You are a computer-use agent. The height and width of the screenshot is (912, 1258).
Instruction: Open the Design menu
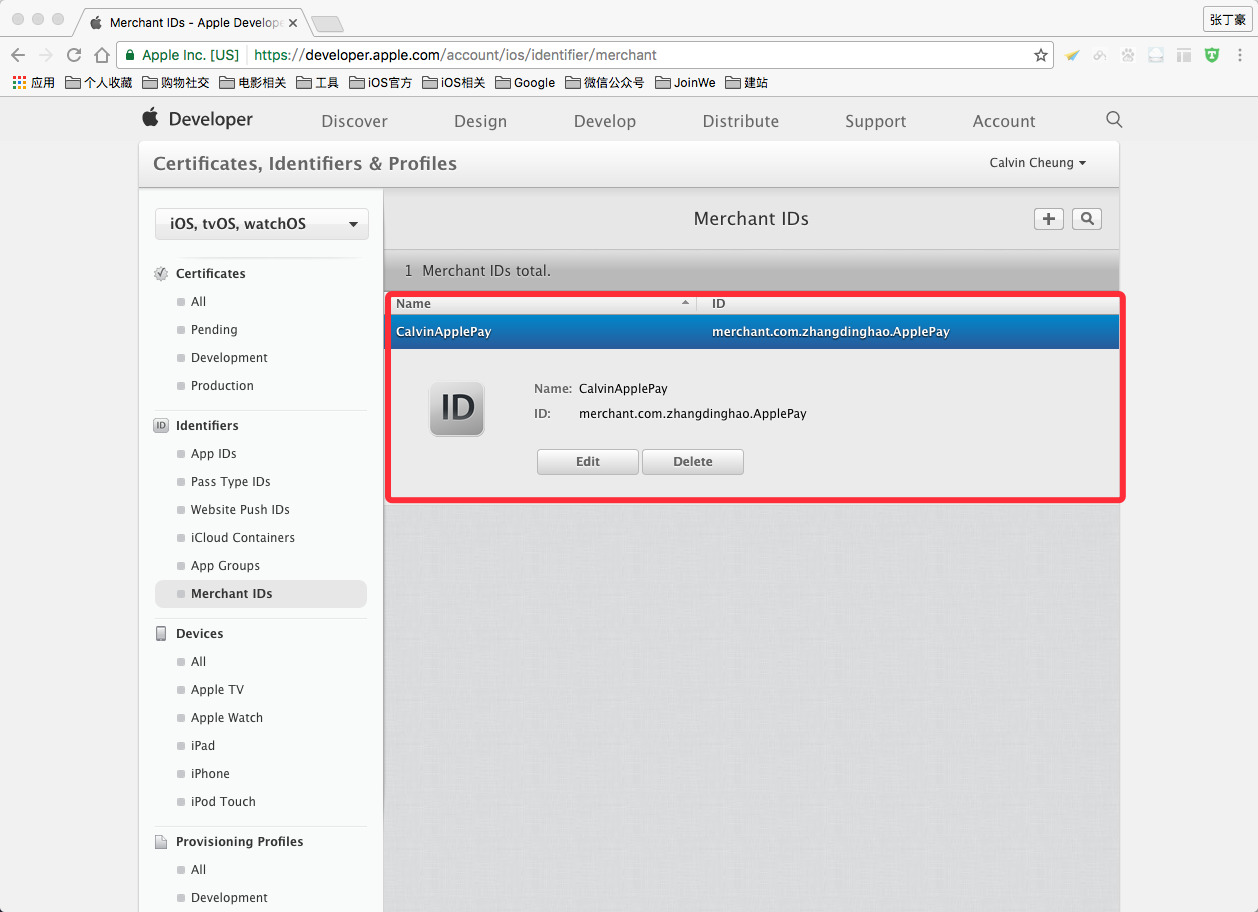[480, 121]
